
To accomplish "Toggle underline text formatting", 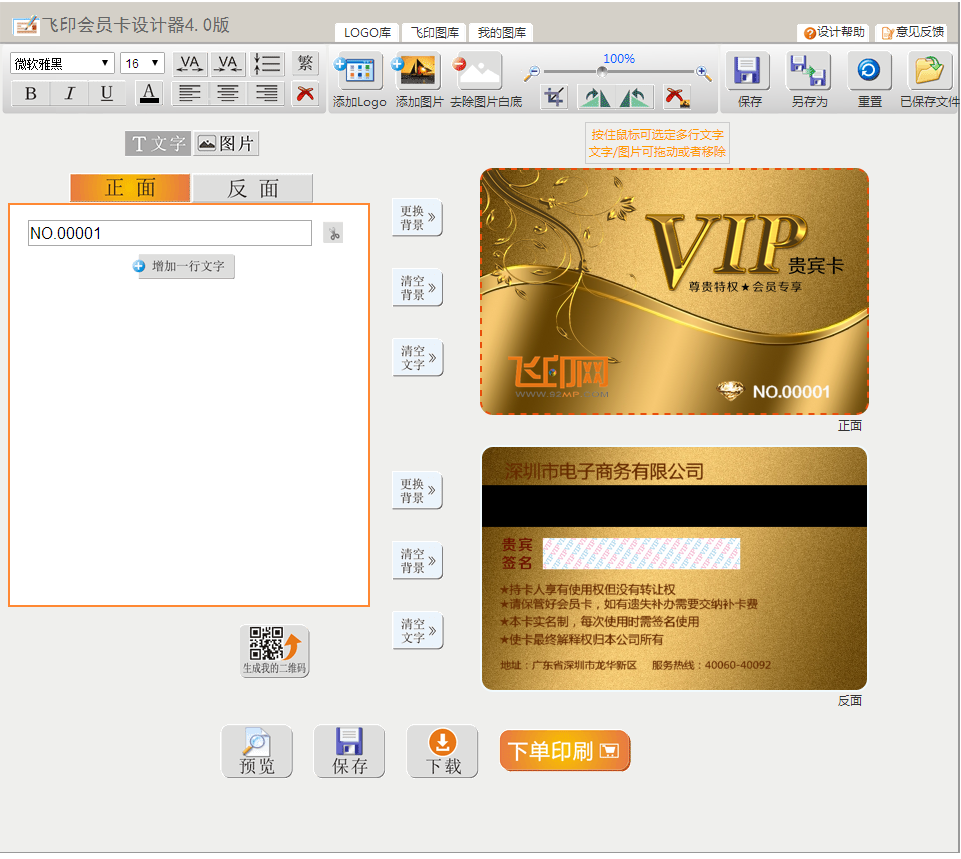I will 107,94.
